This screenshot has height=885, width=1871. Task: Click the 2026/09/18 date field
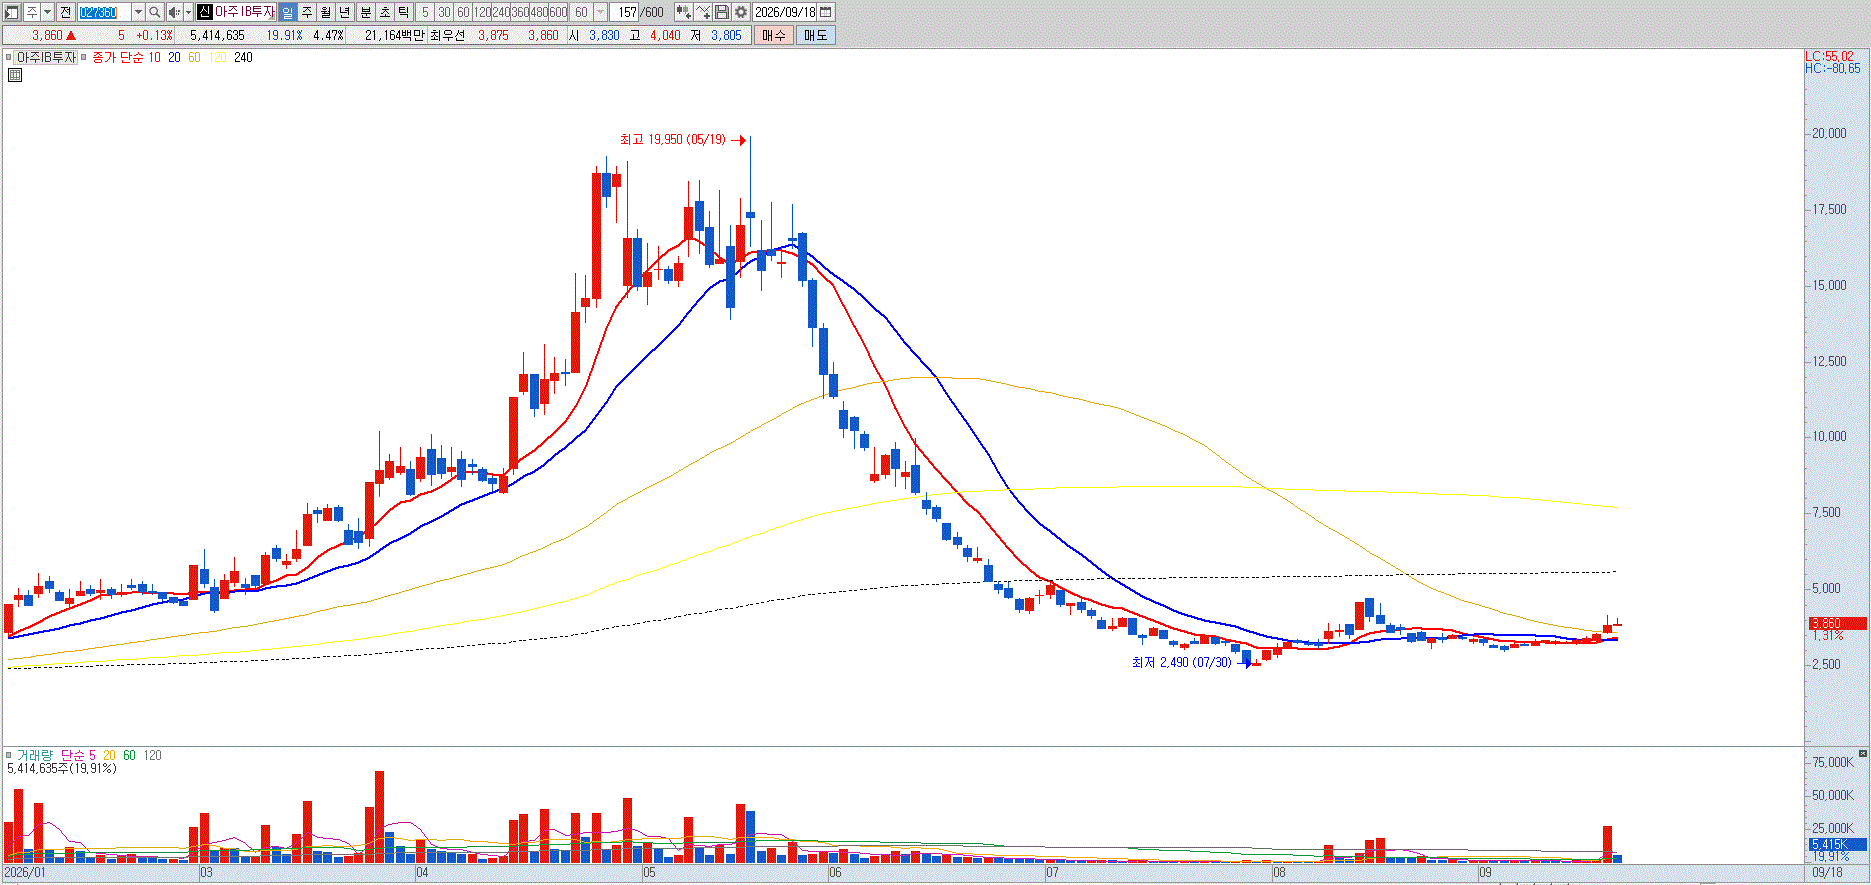(x=785, y=12)
